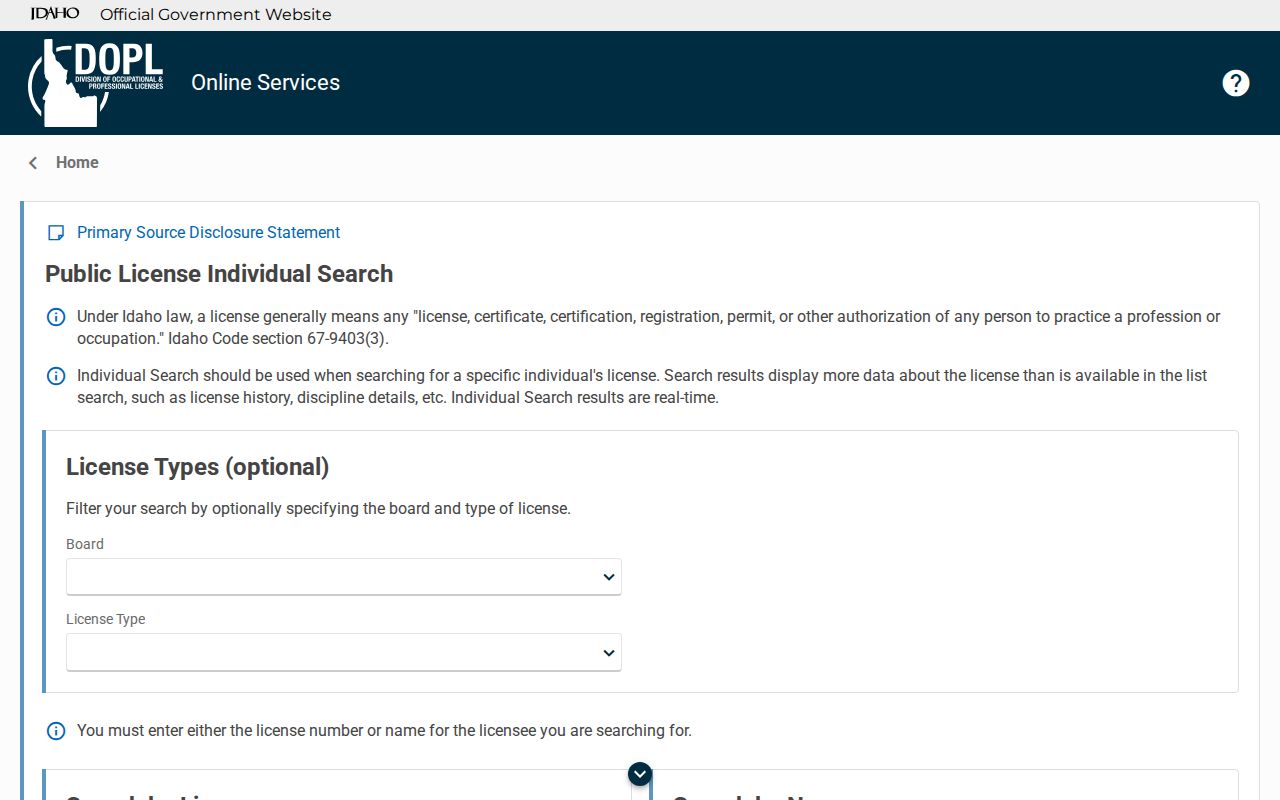Screen dimensions: 1280x800
Task: Click the Official Government Website text
Action: [x=216, y=15]
